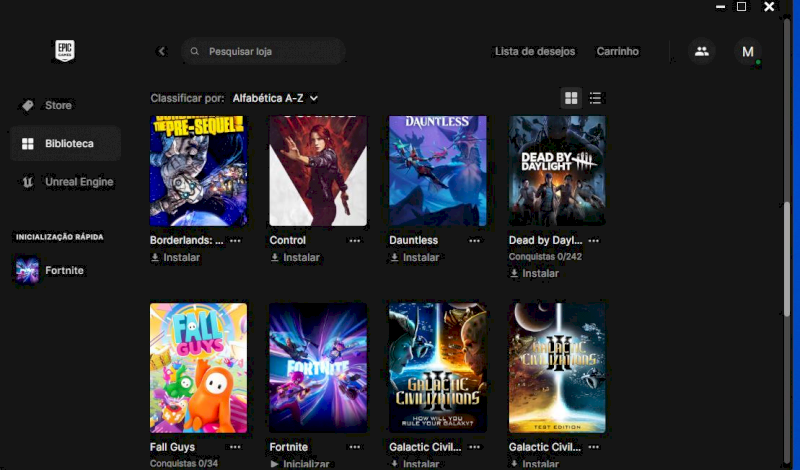Expand the Alfabética A-Z sort dropdown
This screenshot has height=470, width=800.
pos(275,98)
